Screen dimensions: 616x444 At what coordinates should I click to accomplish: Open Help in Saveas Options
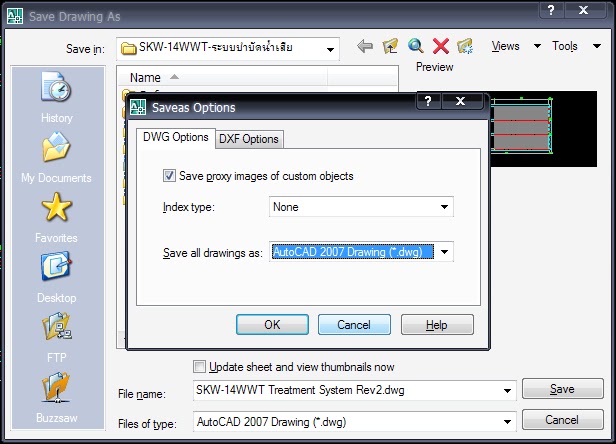coord(437,325)
